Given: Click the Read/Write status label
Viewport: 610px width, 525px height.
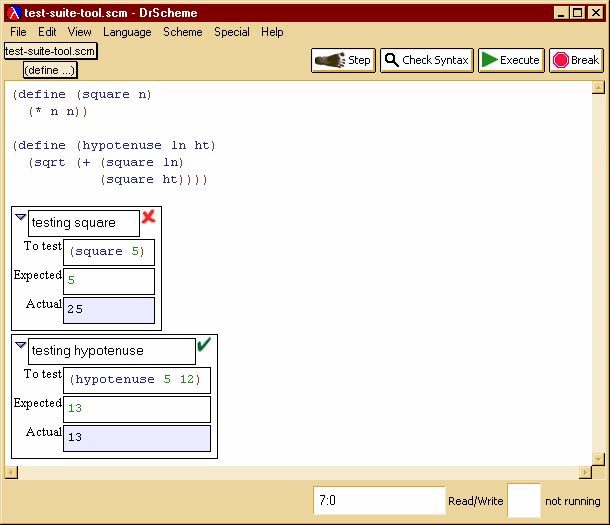Looking at the screenshot, I should (476, 501).
